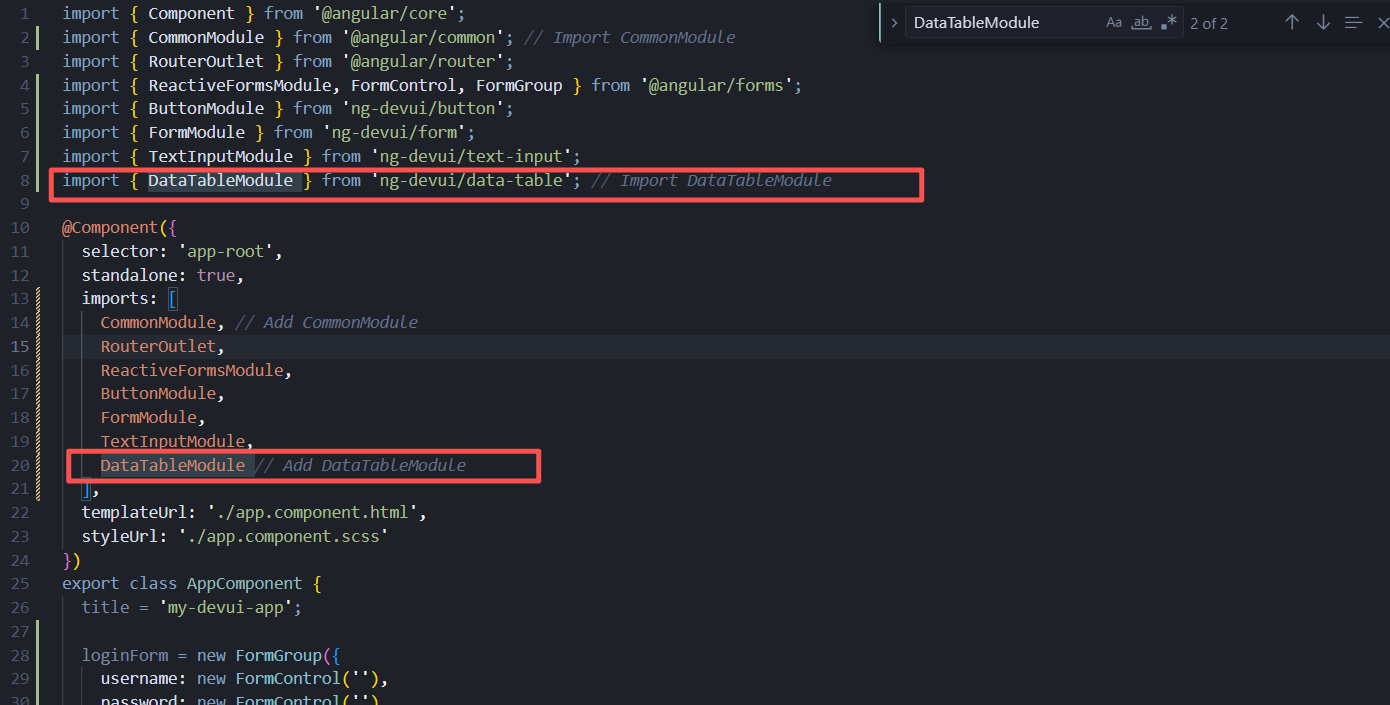
Task: Toggle Match Case (Aa) in find widget
Action: coord(1114,22)
